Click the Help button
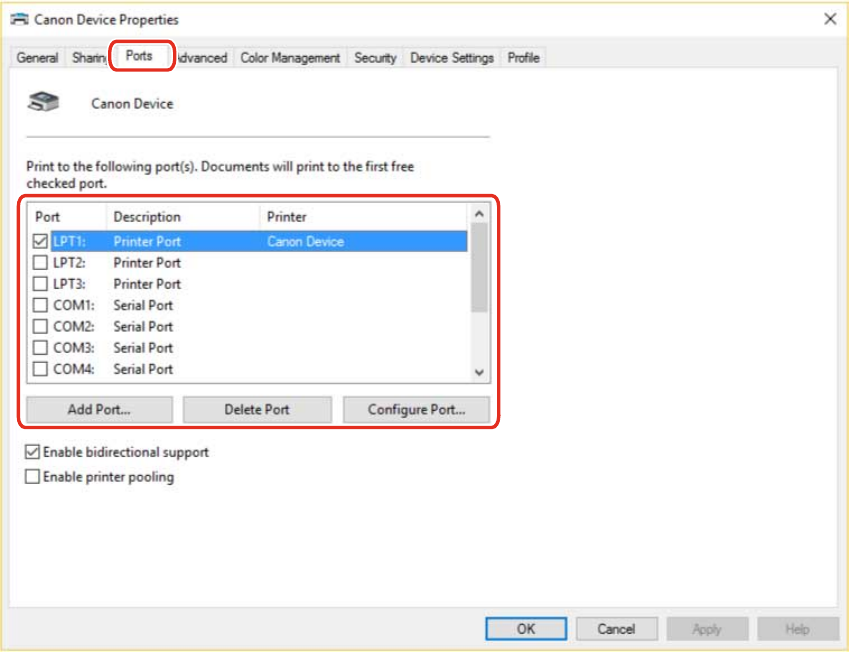The height and width of the screenshot is (652, 849). pyautogui.click(x=798, y=629)
